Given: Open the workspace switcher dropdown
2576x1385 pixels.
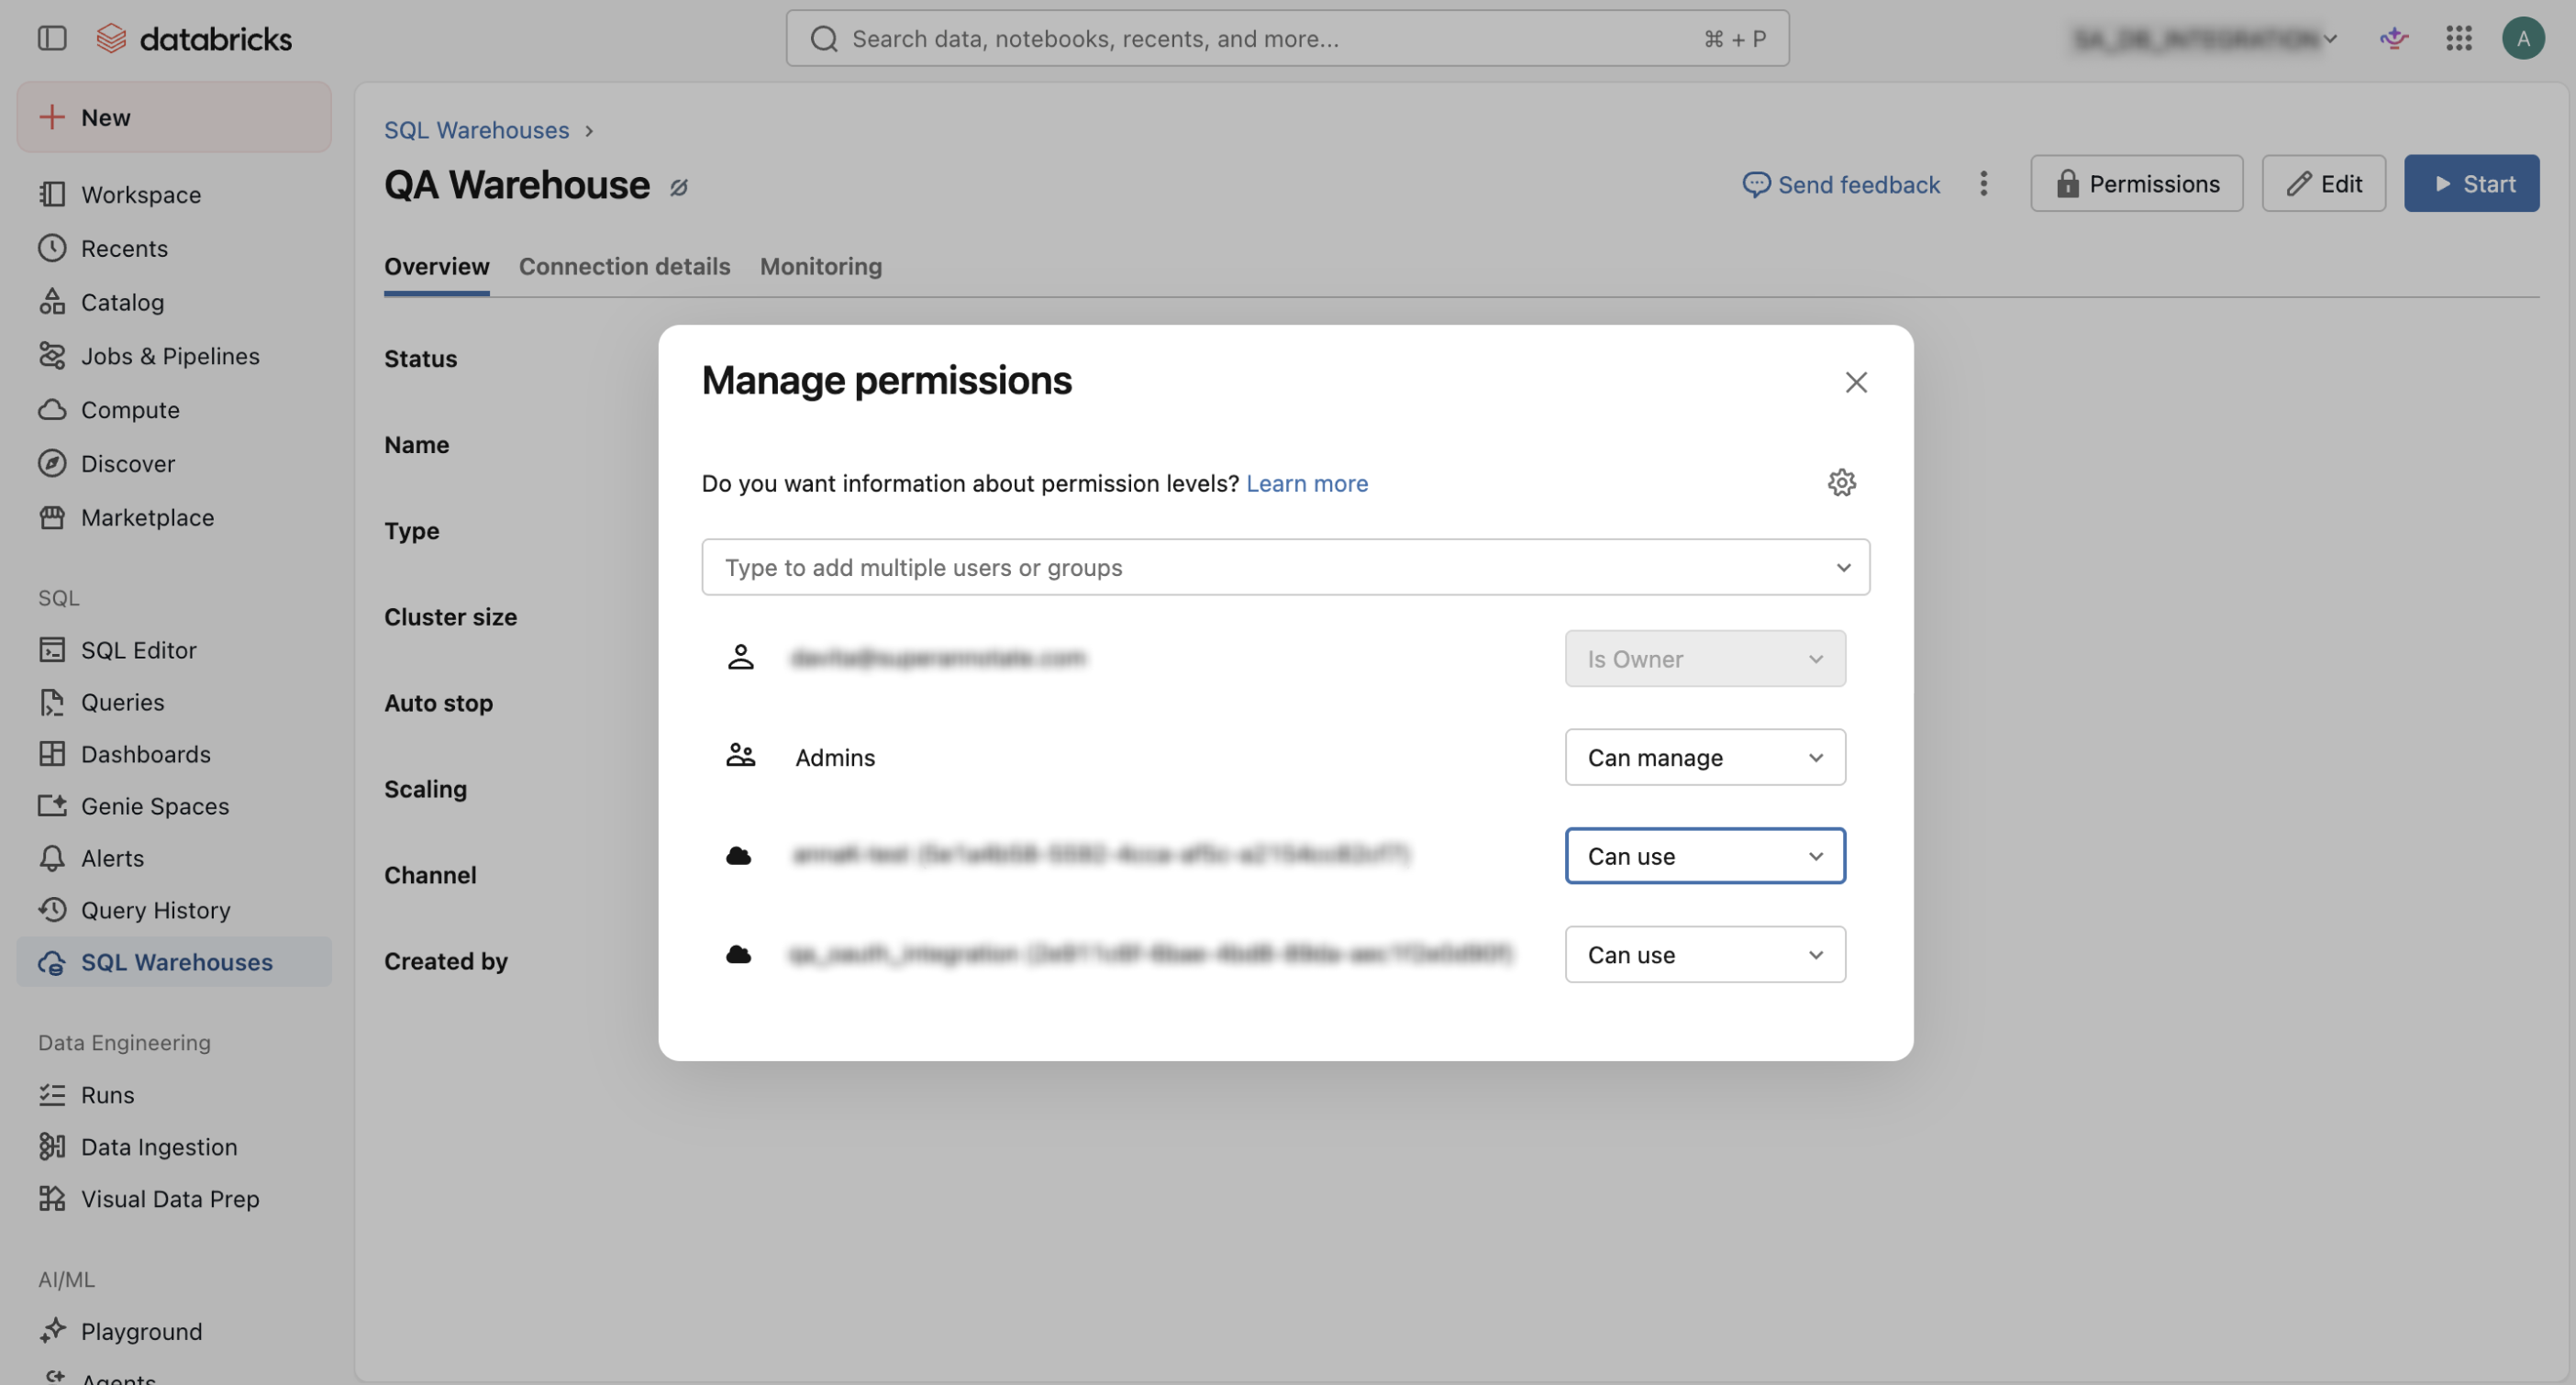Looking at the screenshot, I should pos(2204,38).
